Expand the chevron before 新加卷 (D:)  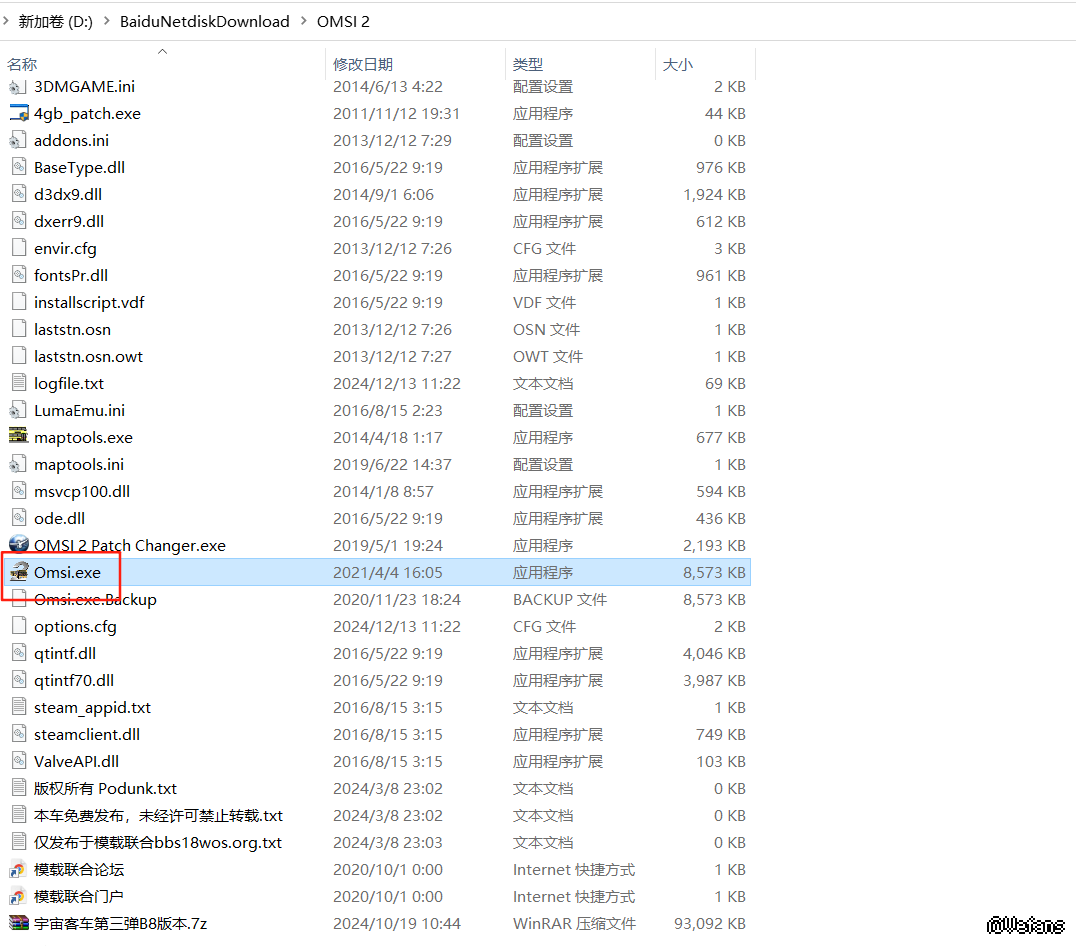click(x=8, y=21)
